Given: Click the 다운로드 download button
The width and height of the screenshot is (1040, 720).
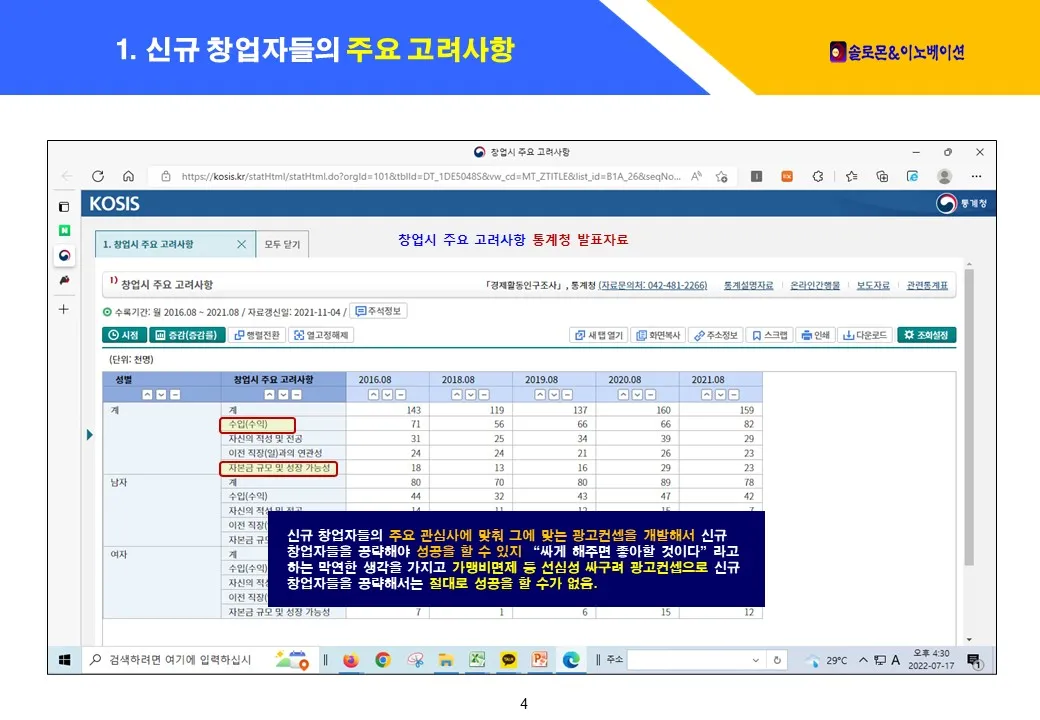Looking at the screenshot, I should pyautogui.click(x=864, y=335).
